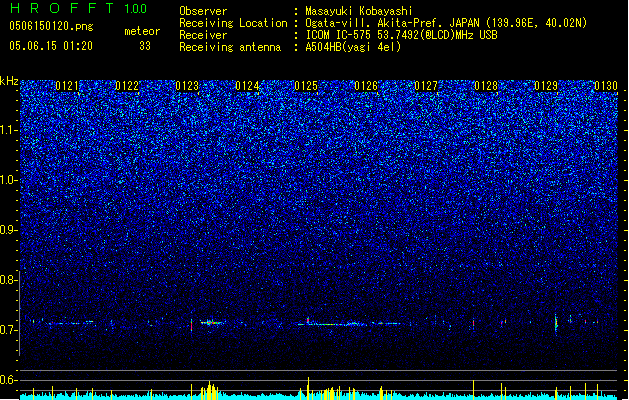Click the Ogata-vill. Akita-Pref. JAPAN location text

point(446,23)
